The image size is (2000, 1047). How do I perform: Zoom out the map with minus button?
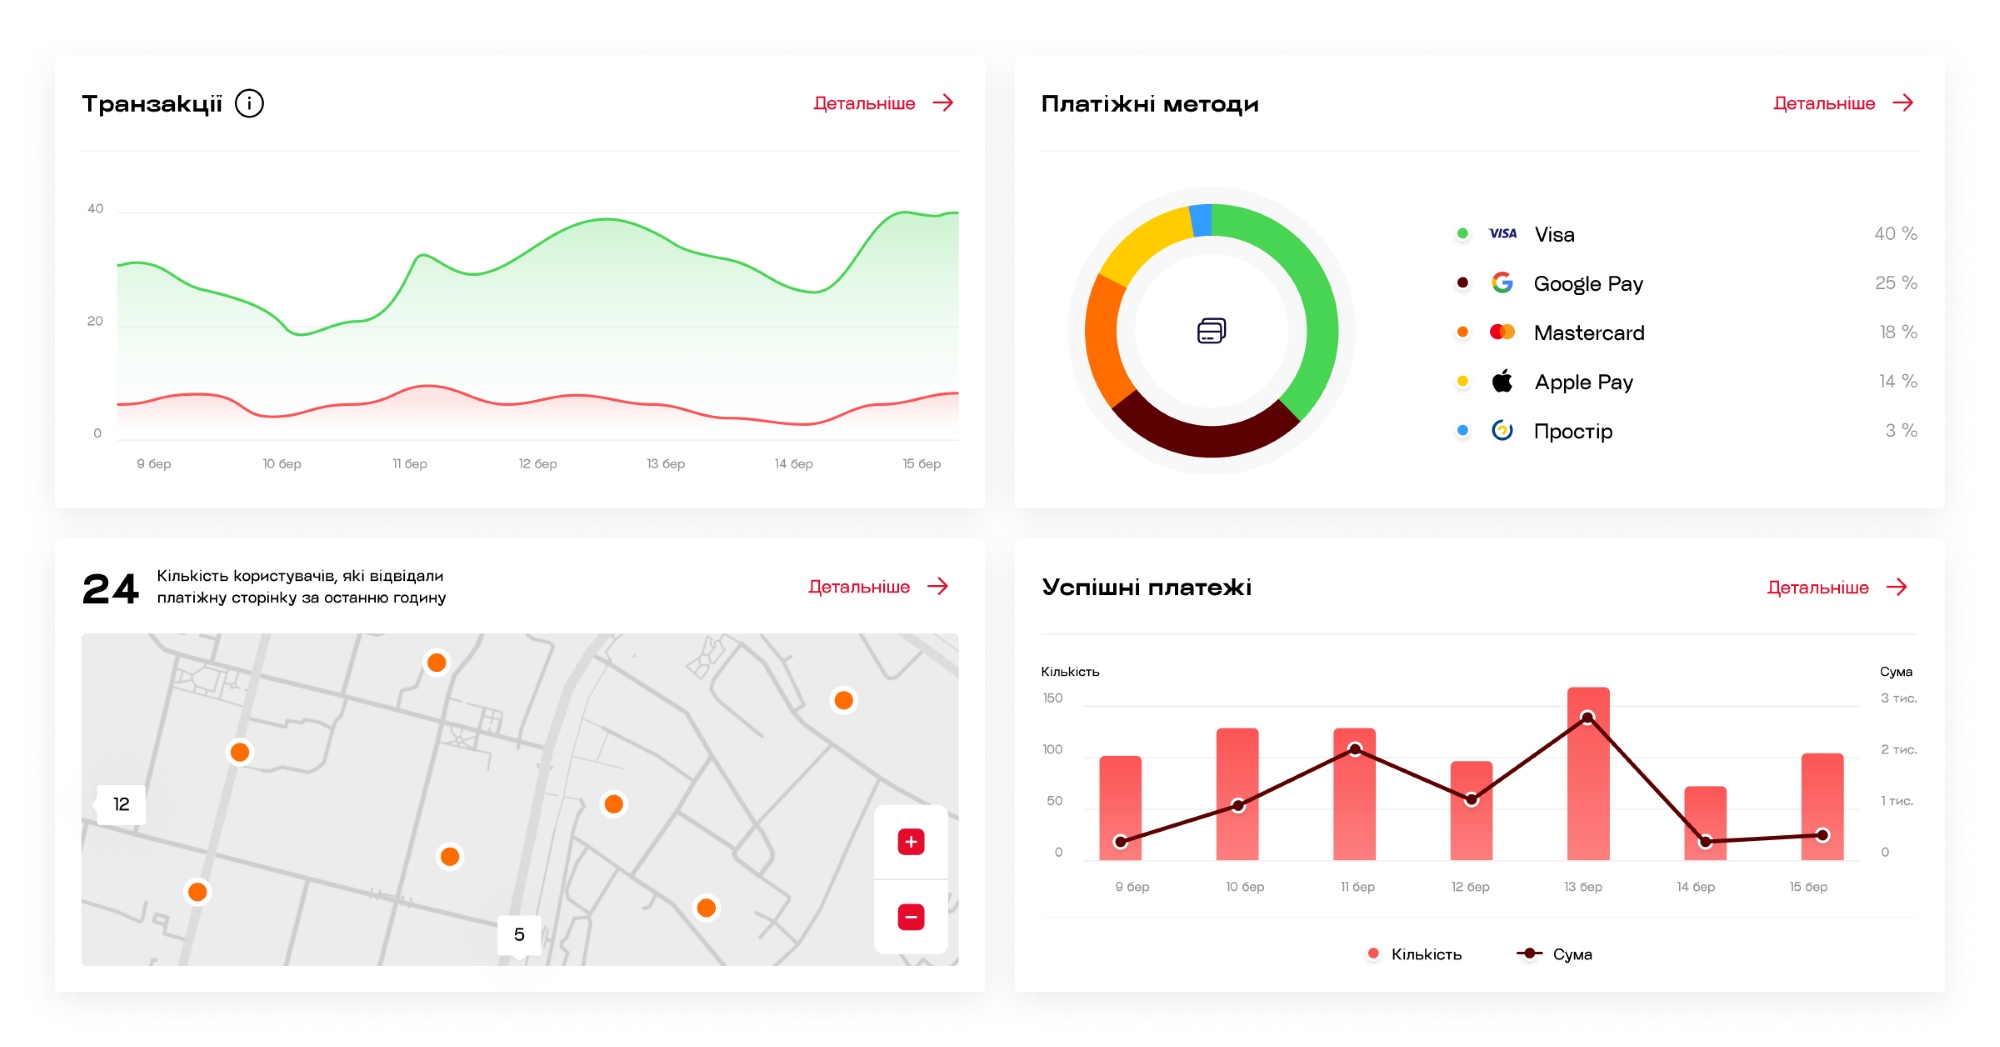point(911,917)
